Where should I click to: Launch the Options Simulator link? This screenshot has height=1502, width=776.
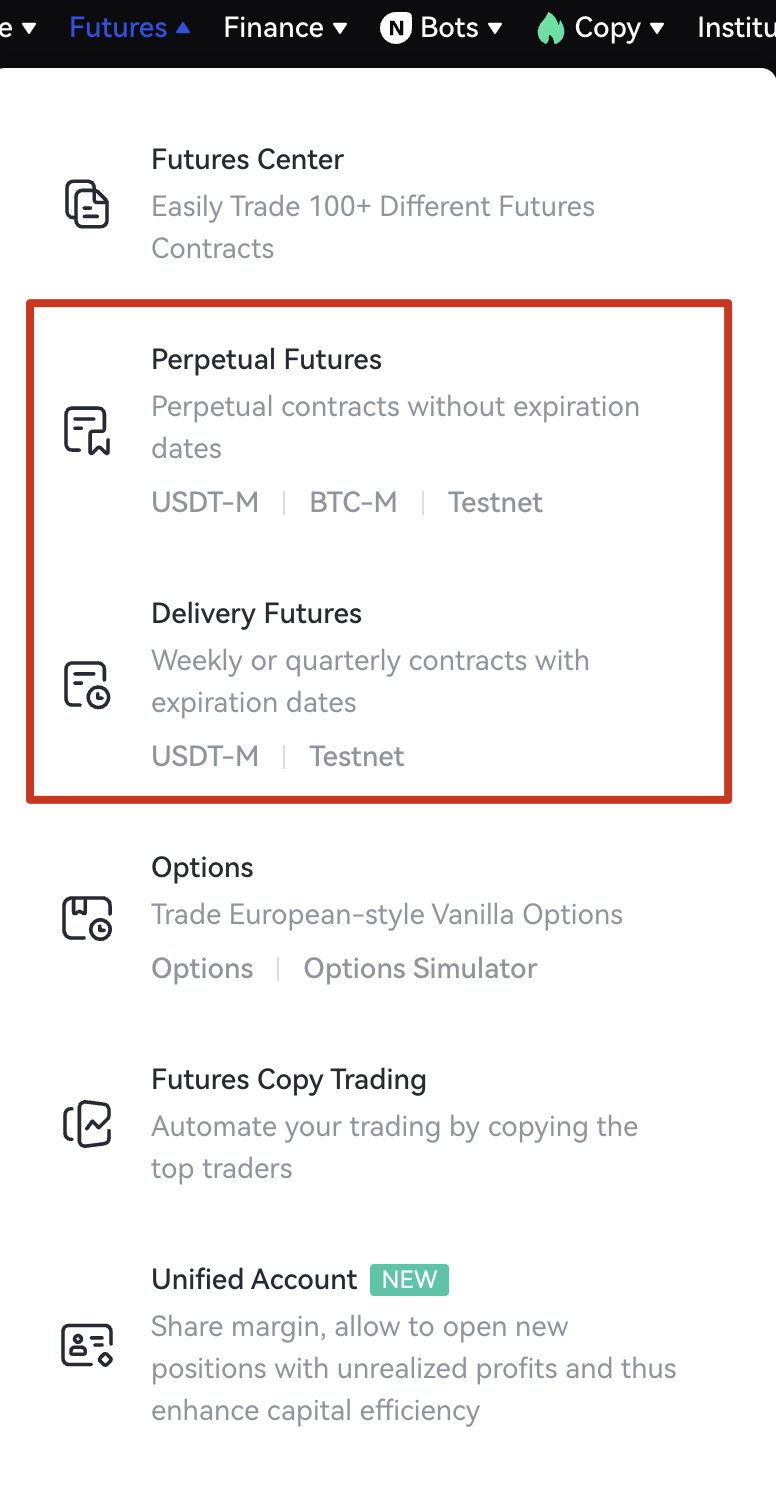point(420,968)
